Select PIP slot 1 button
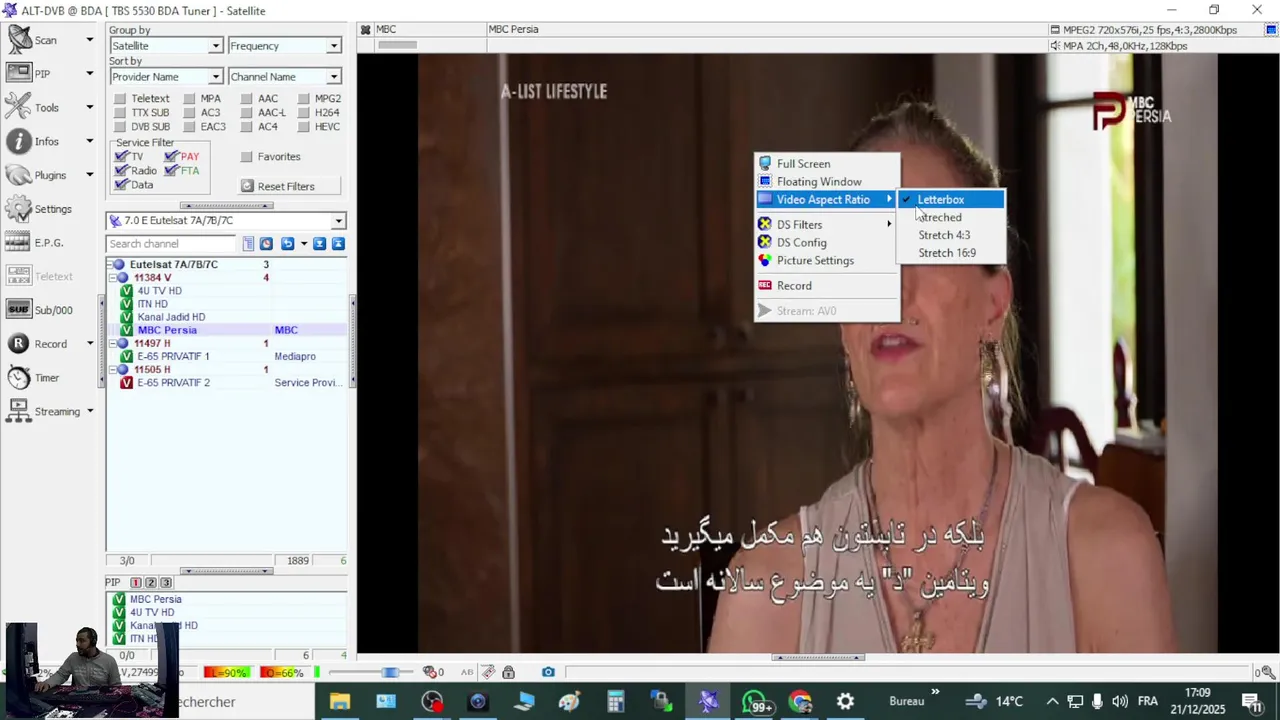 coord(136,583)
